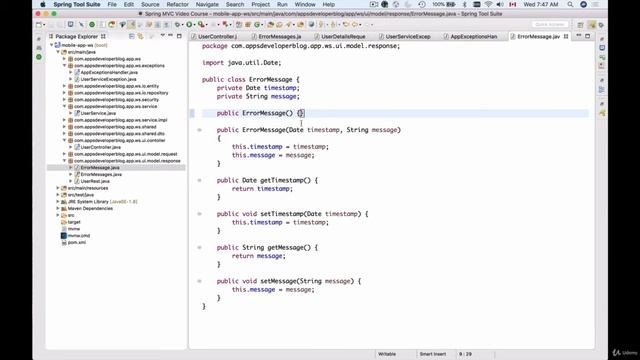The width and height of the screenshot is (640, 360).
Task: Click the green circle icon in left sidebar
Action: pos(39,57)
